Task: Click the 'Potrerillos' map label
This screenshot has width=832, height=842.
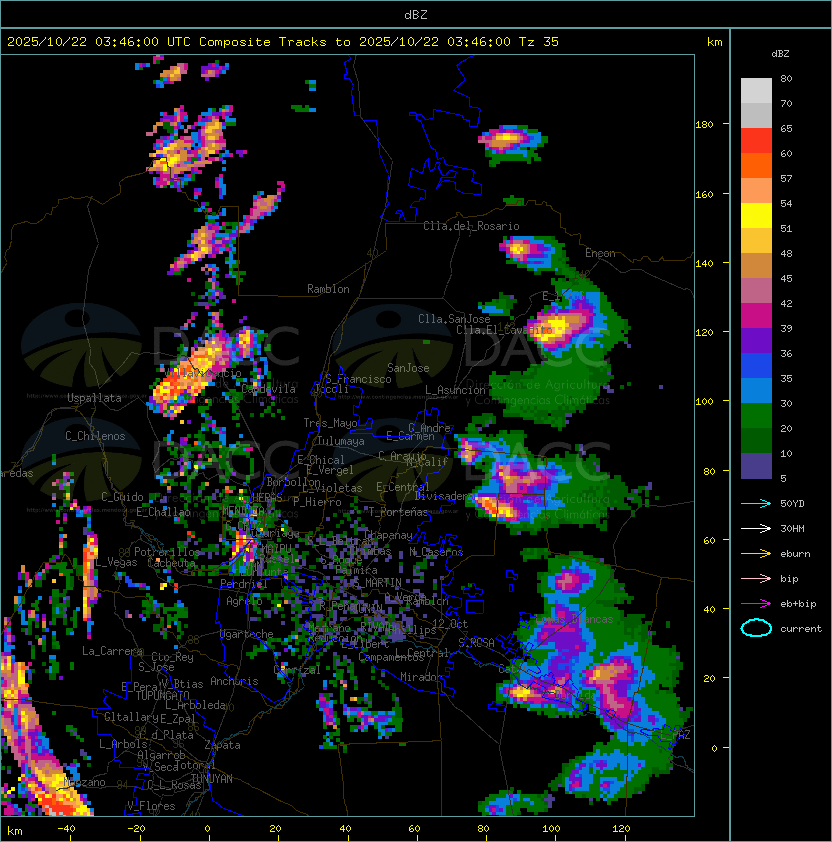Action: [x=167, y=552]
